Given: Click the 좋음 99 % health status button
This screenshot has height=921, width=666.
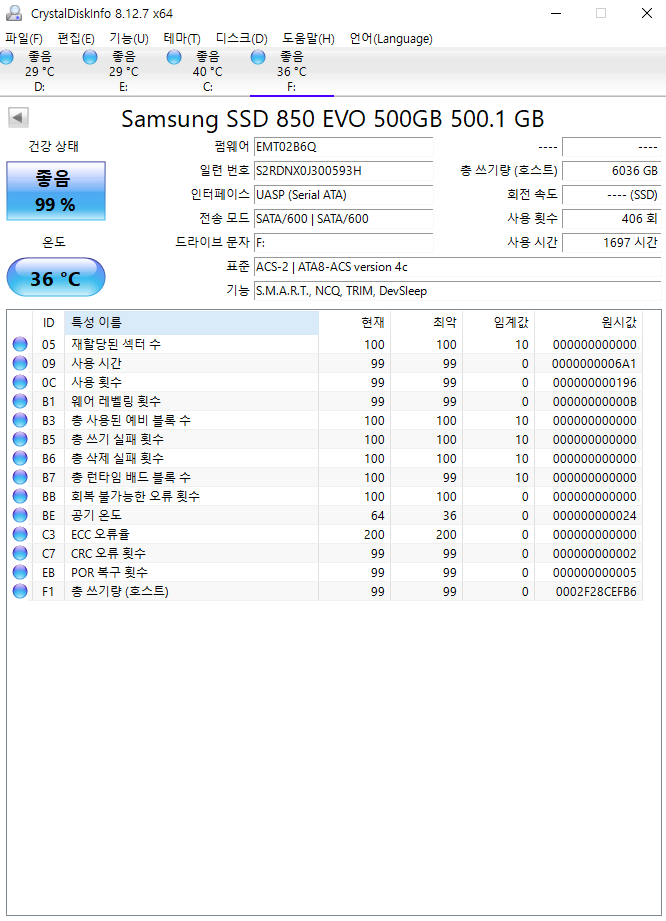Looking at the screenshot, I should tap(56, 191).
